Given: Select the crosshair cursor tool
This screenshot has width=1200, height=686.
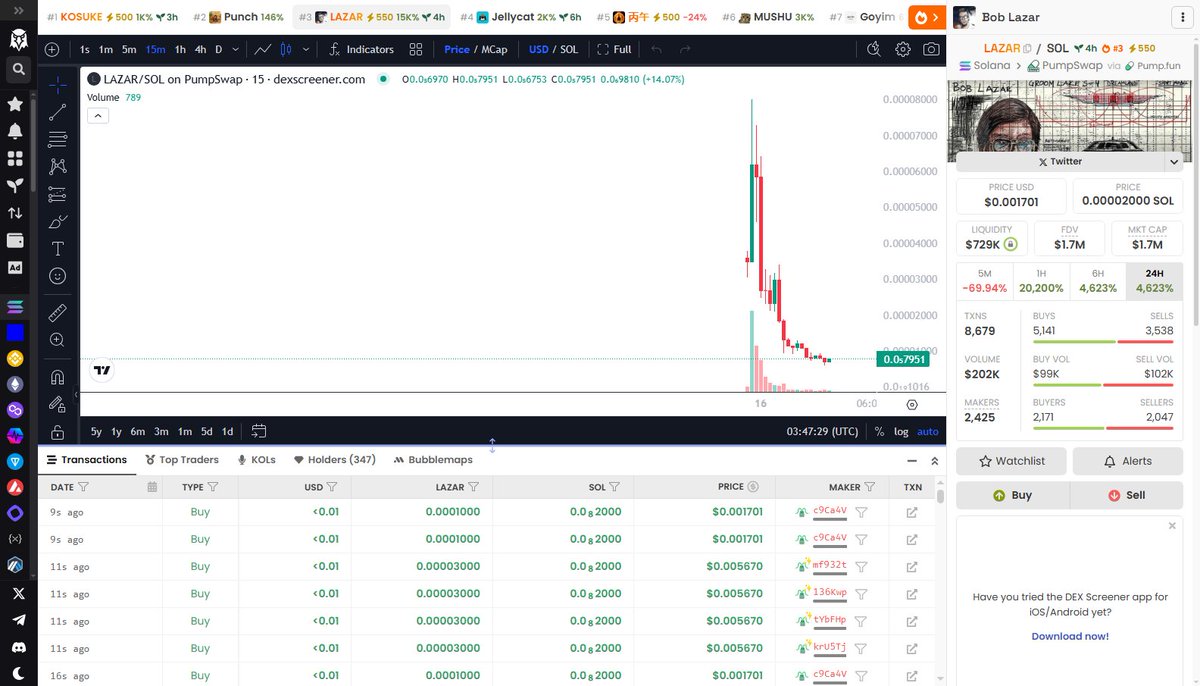Looking at the screenshot, I should [x=57, y=86].
